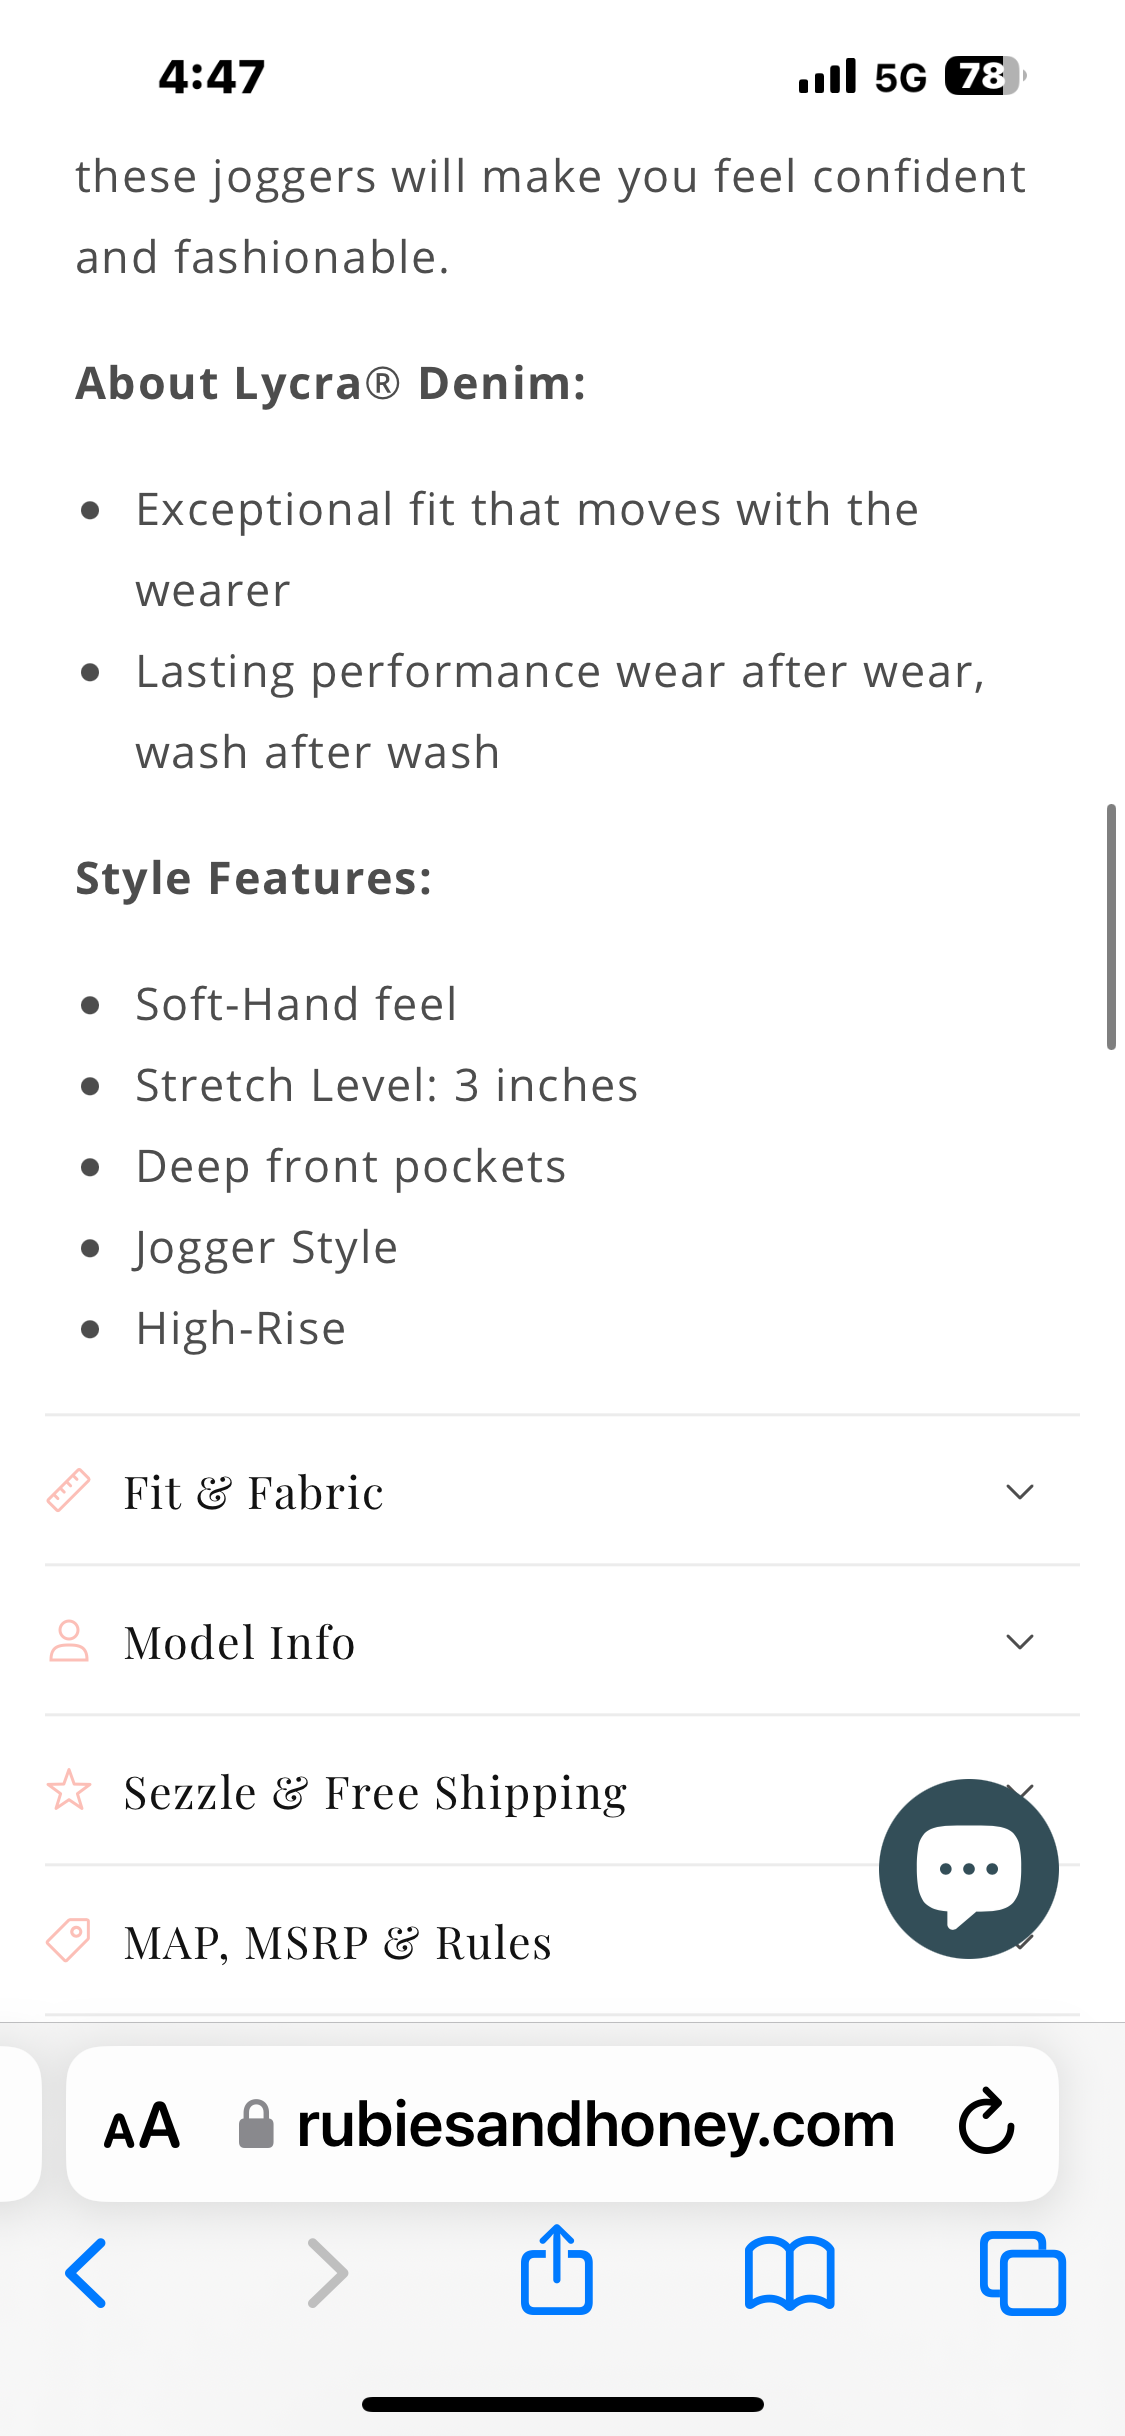This screenshot has height=2436, width=1125.
Task: Open the Model Info section
Action: [239, 1642]
